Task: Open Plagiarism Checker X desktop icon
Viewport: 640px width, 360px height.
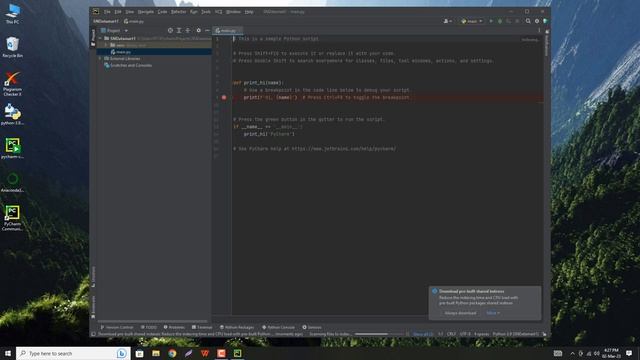Action: 12,84
